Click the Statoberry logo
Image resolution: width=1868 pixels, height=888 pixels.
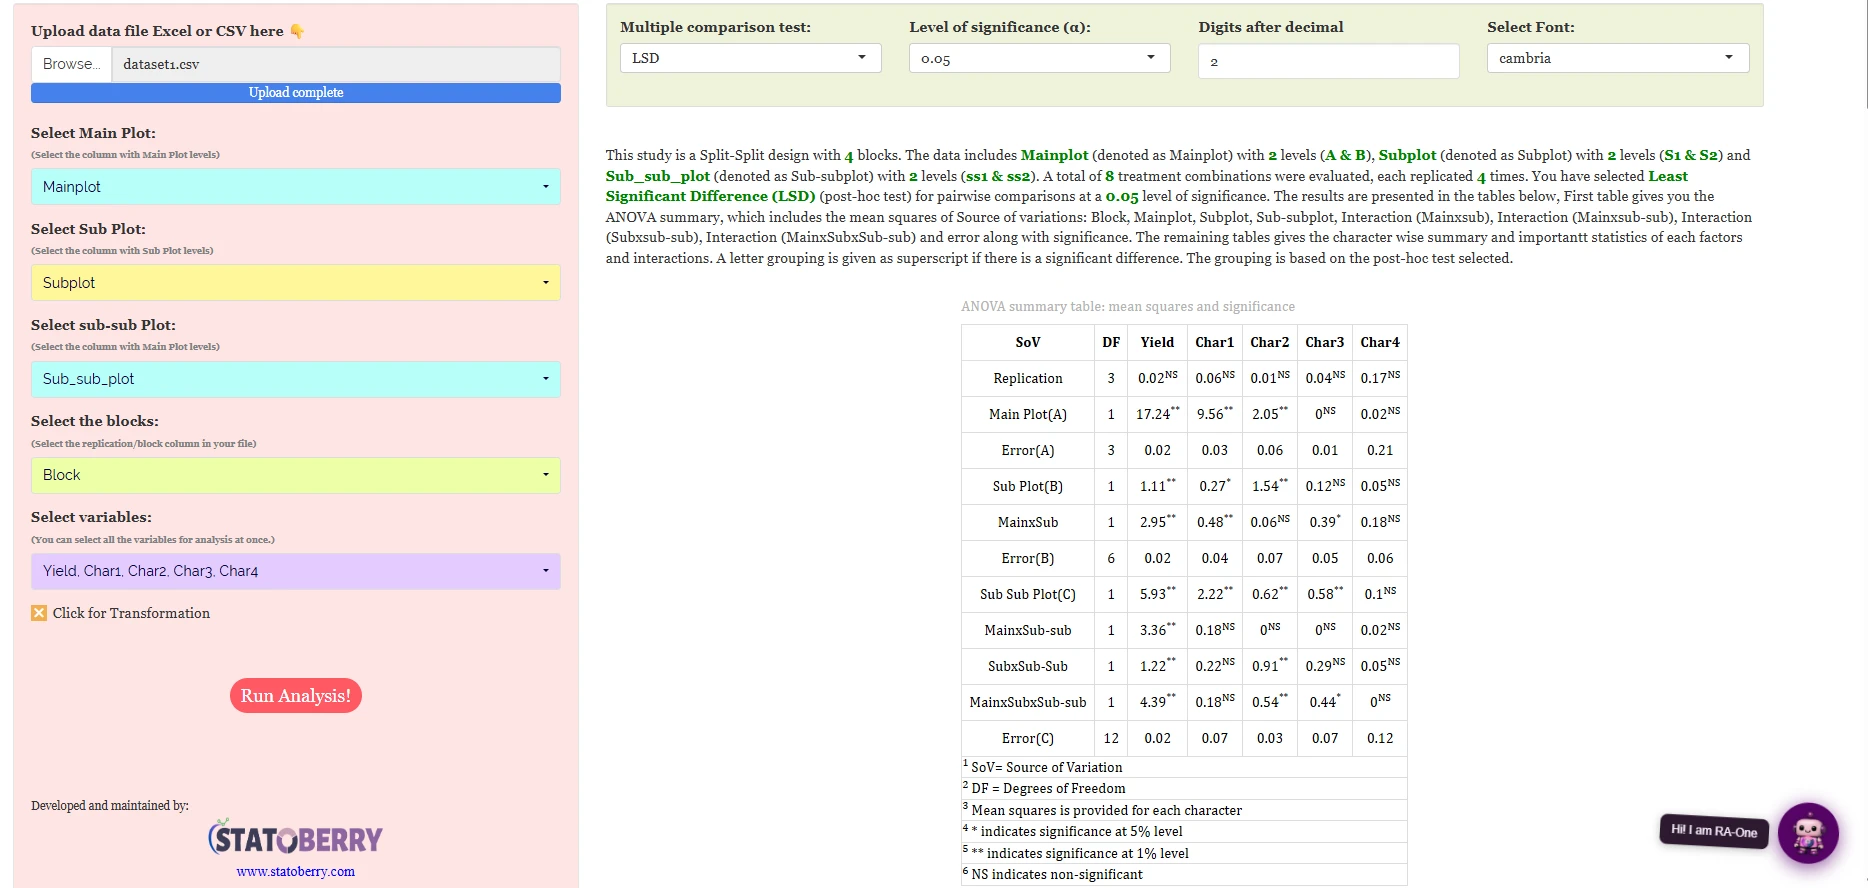(295, 838)
